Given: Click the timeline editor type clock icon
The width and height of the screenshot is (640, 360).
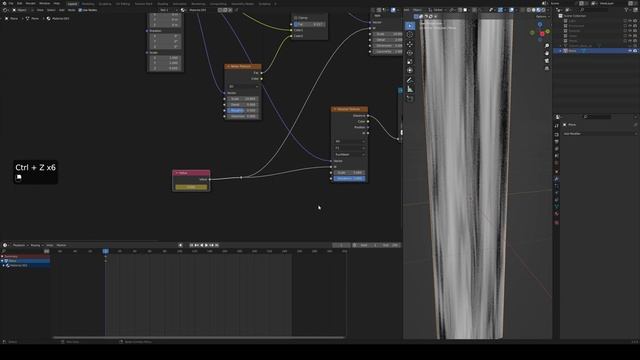Looking at the screenshot, I should [x=5, y=245].
